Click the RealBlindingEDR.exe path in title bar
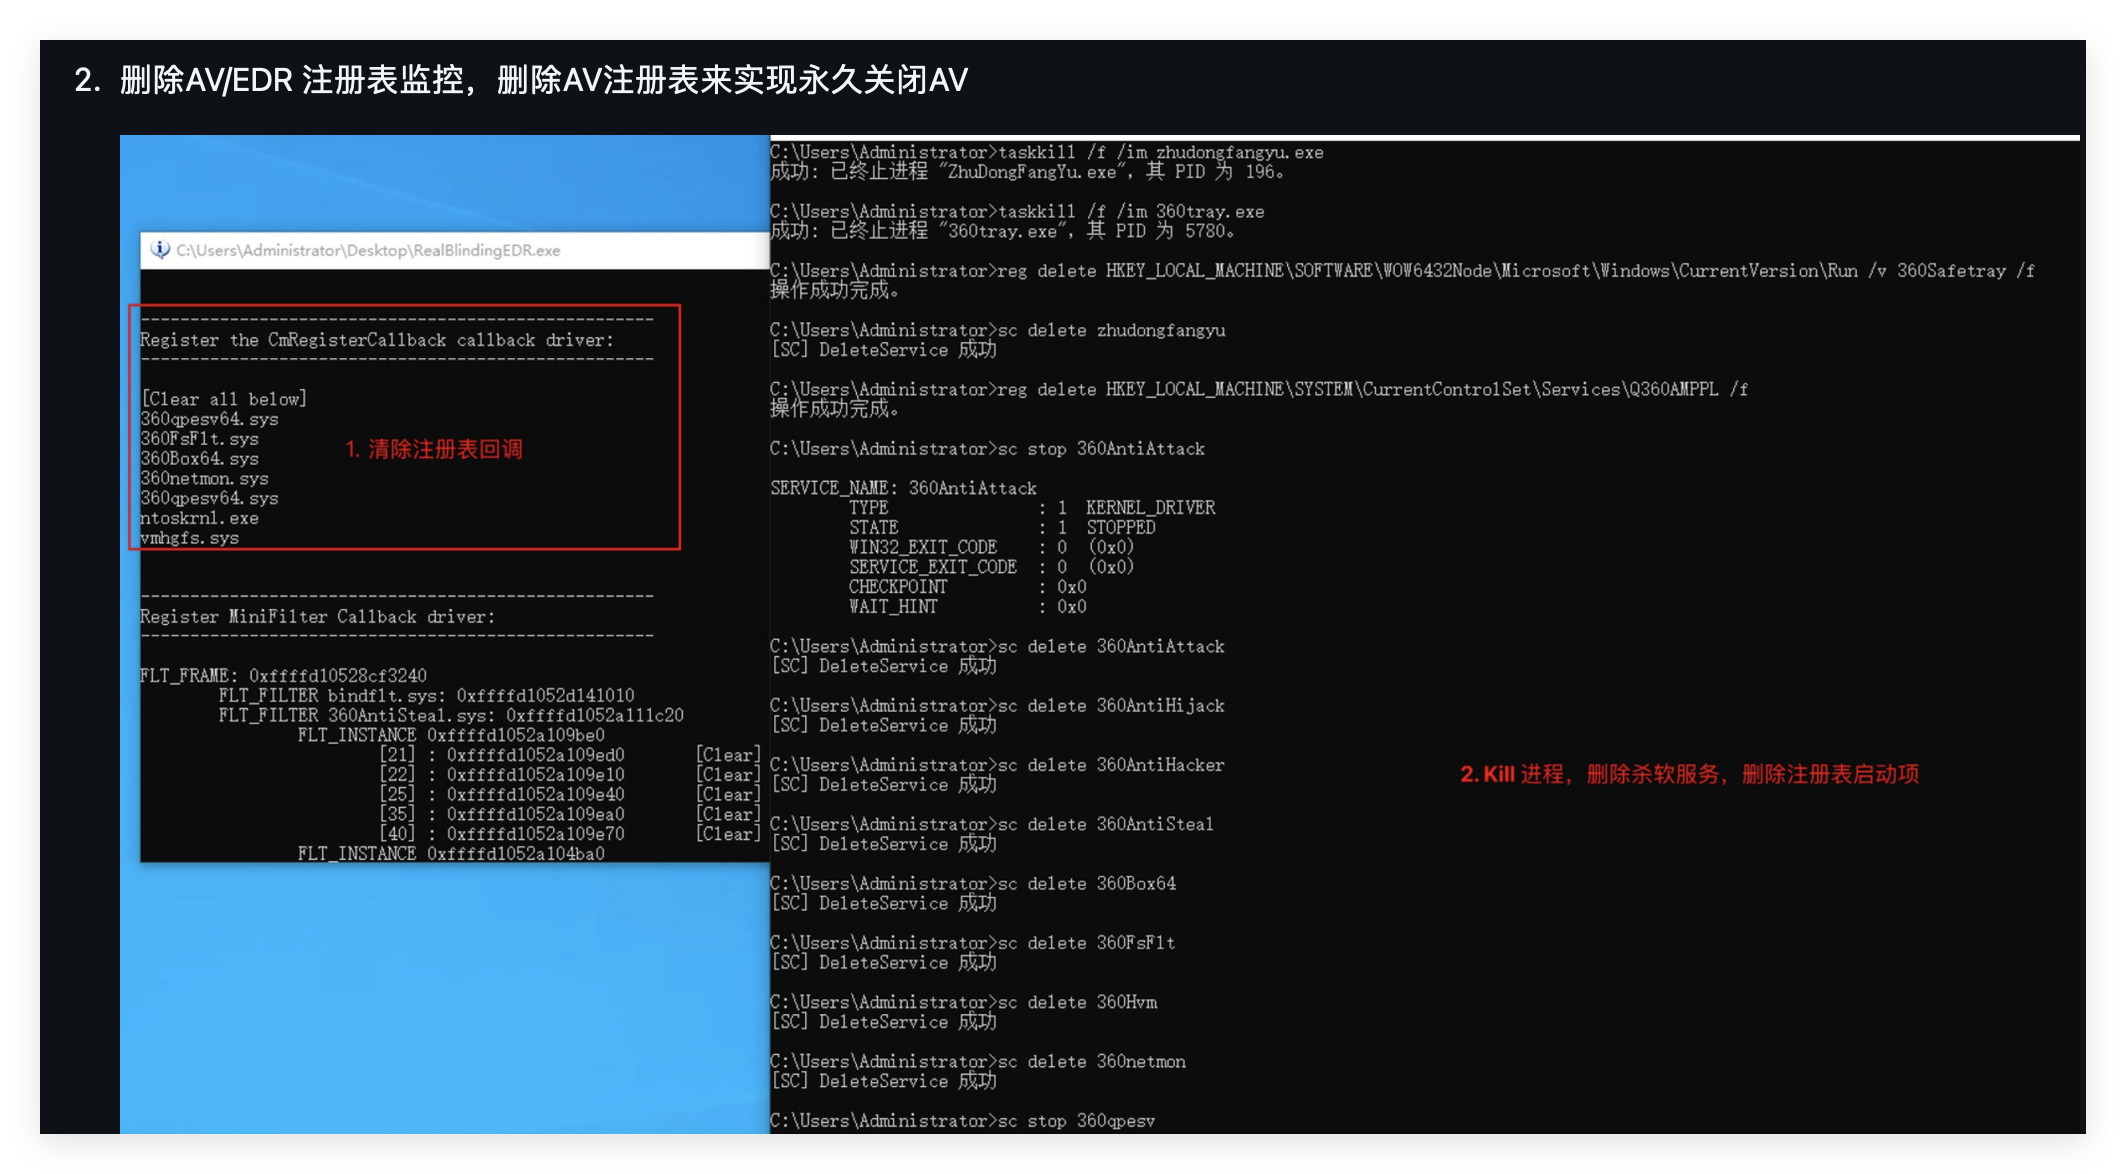 click(x=368, y=251)
